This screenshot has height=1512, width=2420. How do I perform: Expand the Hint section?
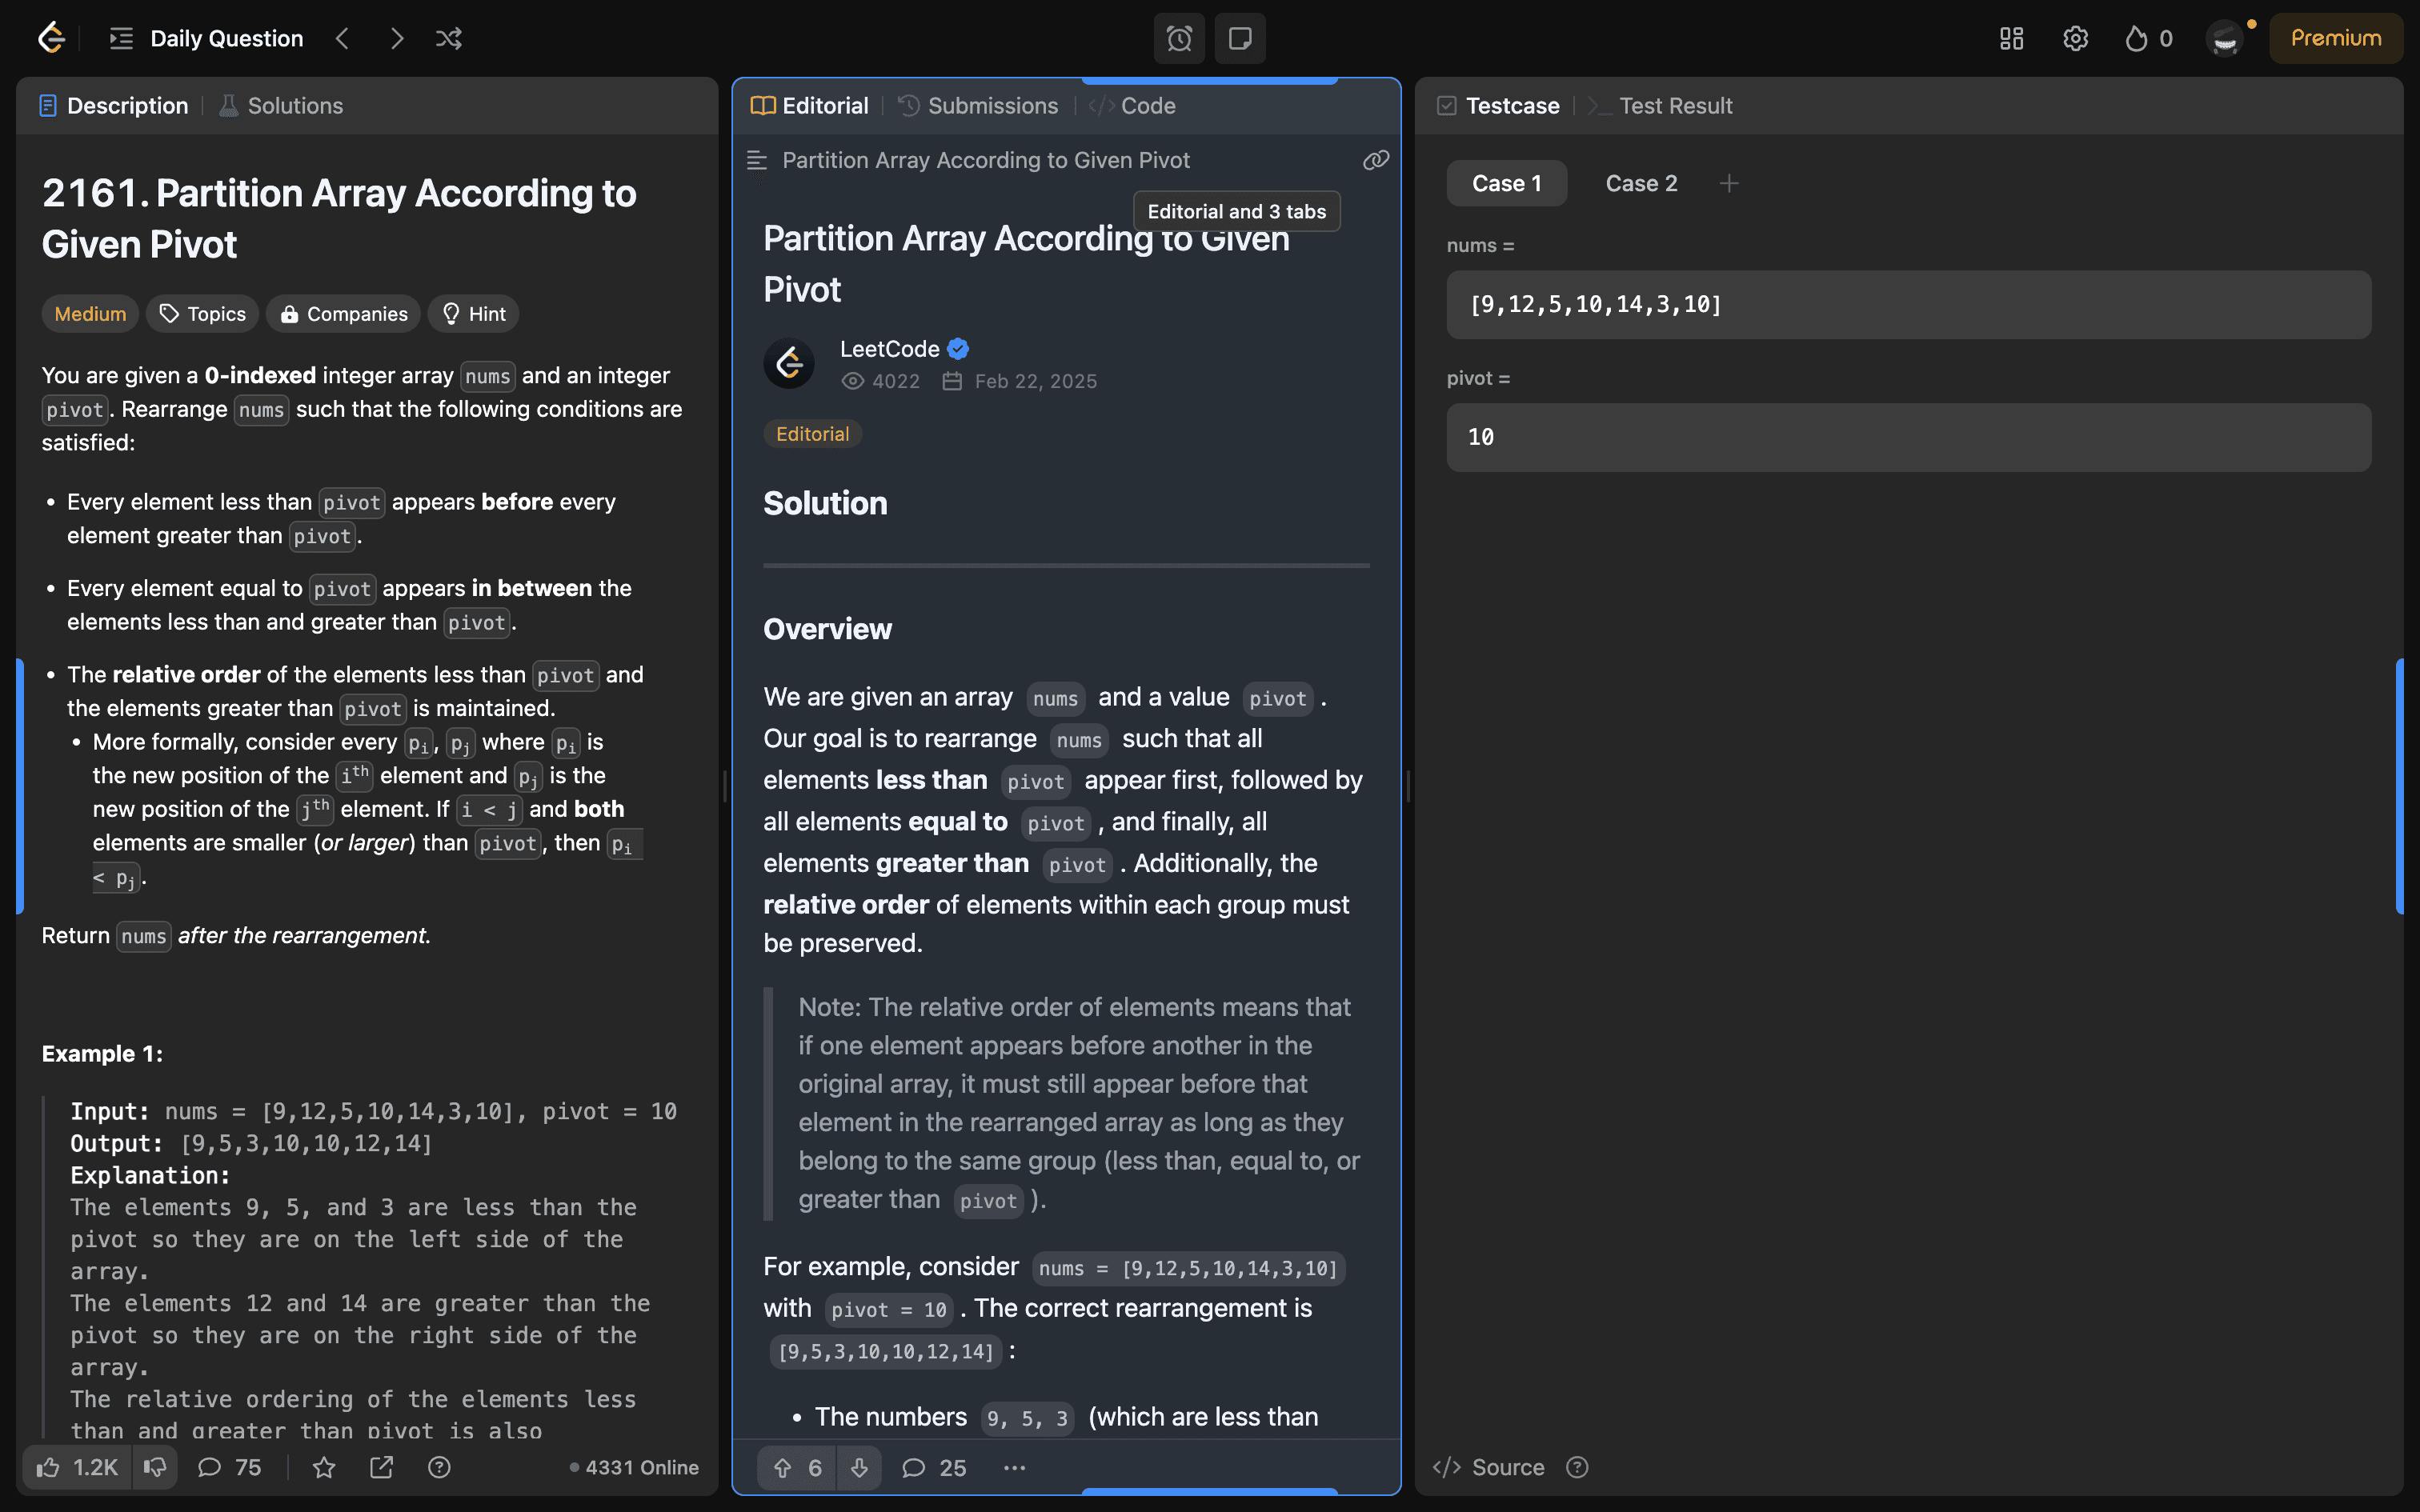473,314
